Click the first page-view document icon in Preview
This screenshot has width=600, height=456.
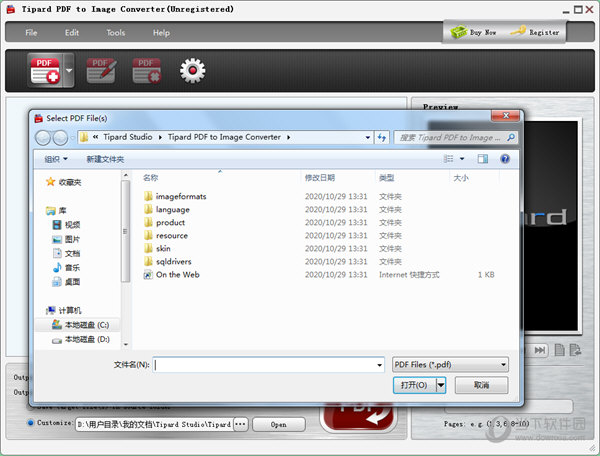point(559,350)
